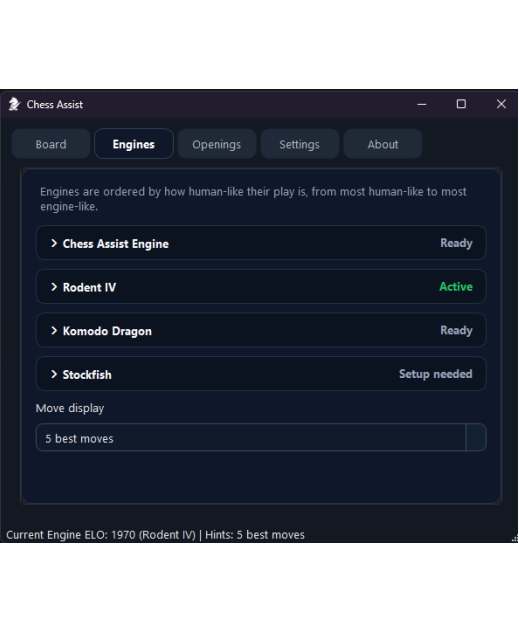
Task: Expand the Chess Assist Engine chevron
Action: [54, 243]
